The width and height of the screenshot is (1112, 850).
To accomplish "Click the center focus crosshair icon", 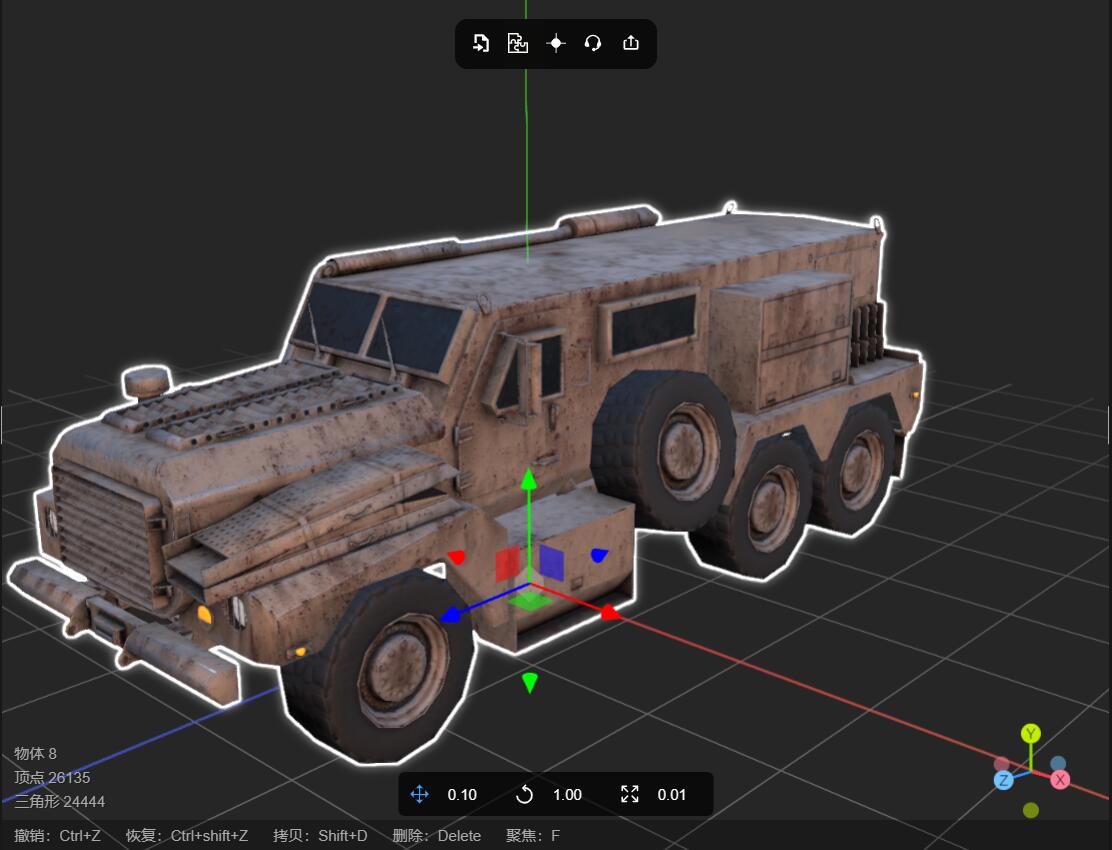I will [556, 43].
